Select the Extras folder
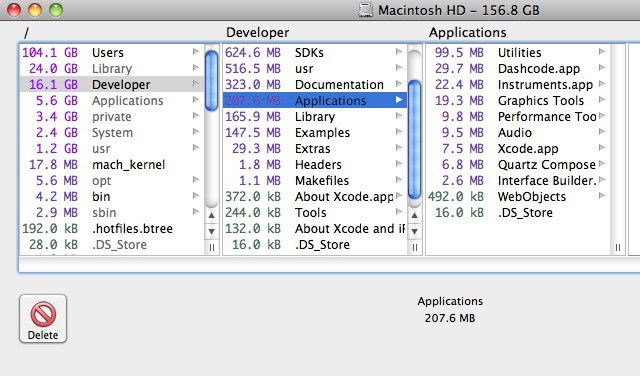 coord(315,148)
